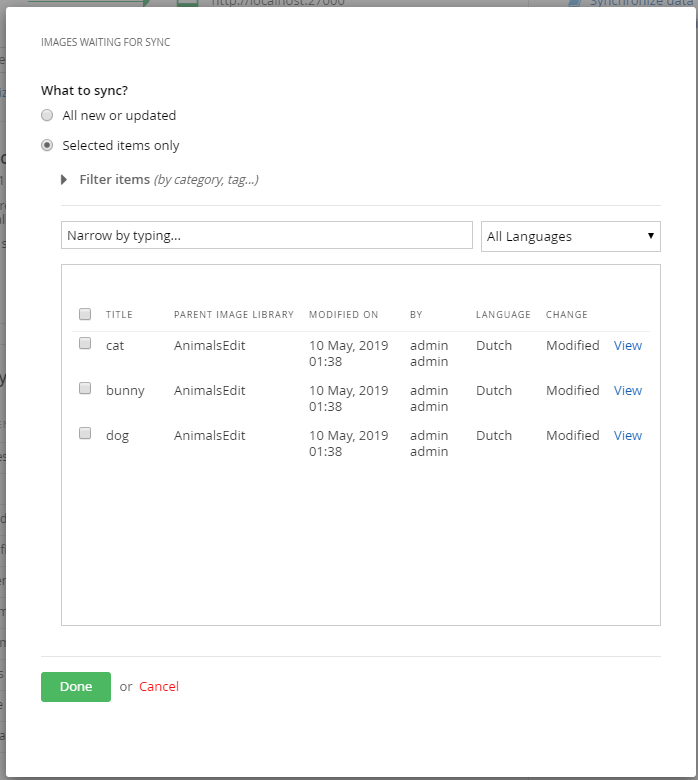698x780 pixels.
Task: Open the View link for dog
Action: click(628, 435)
